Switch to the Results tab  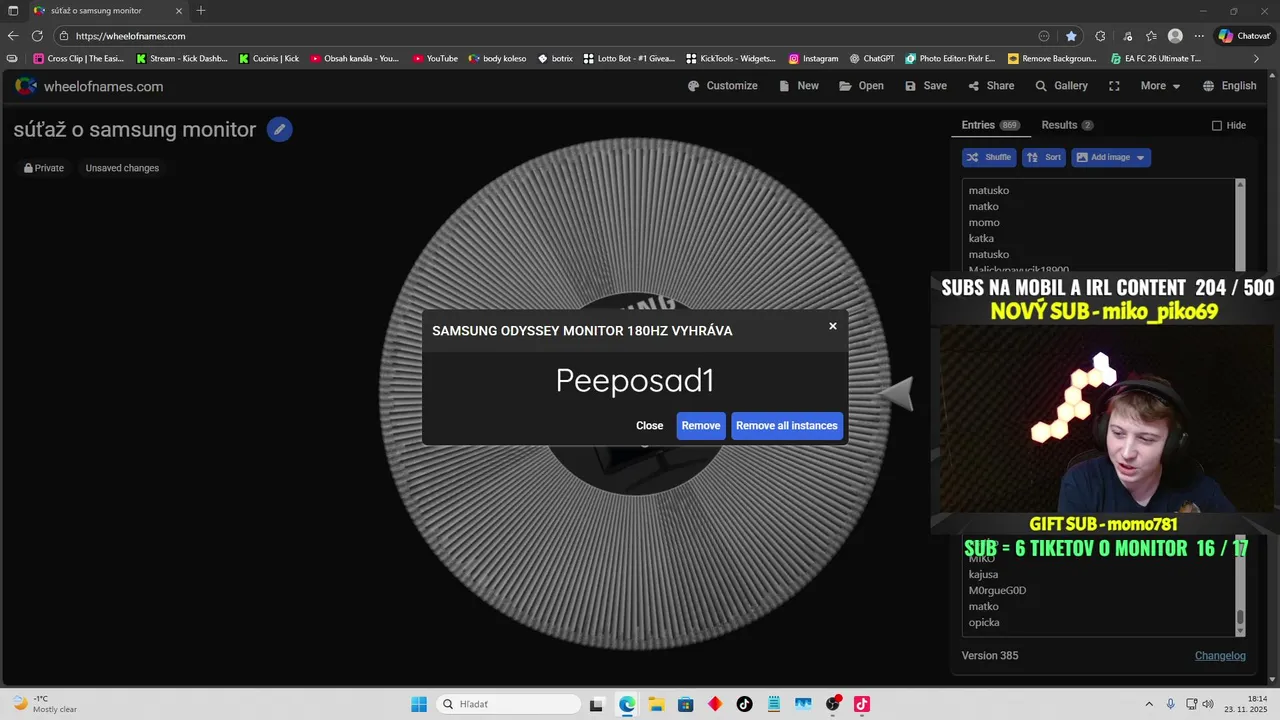click(x=1067, y=125)
